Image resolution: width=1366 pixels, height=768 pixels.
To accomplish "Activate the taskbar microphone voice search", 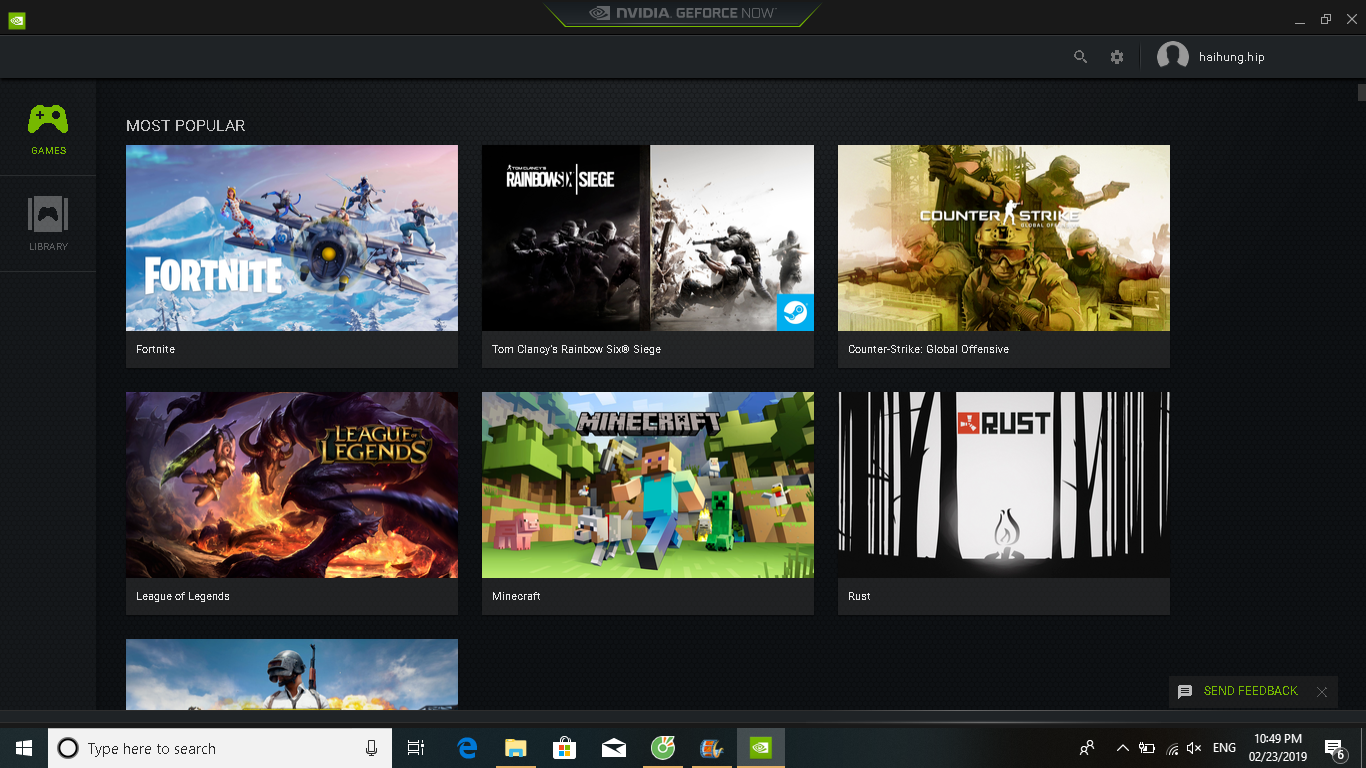I will [x=371, y=748].
